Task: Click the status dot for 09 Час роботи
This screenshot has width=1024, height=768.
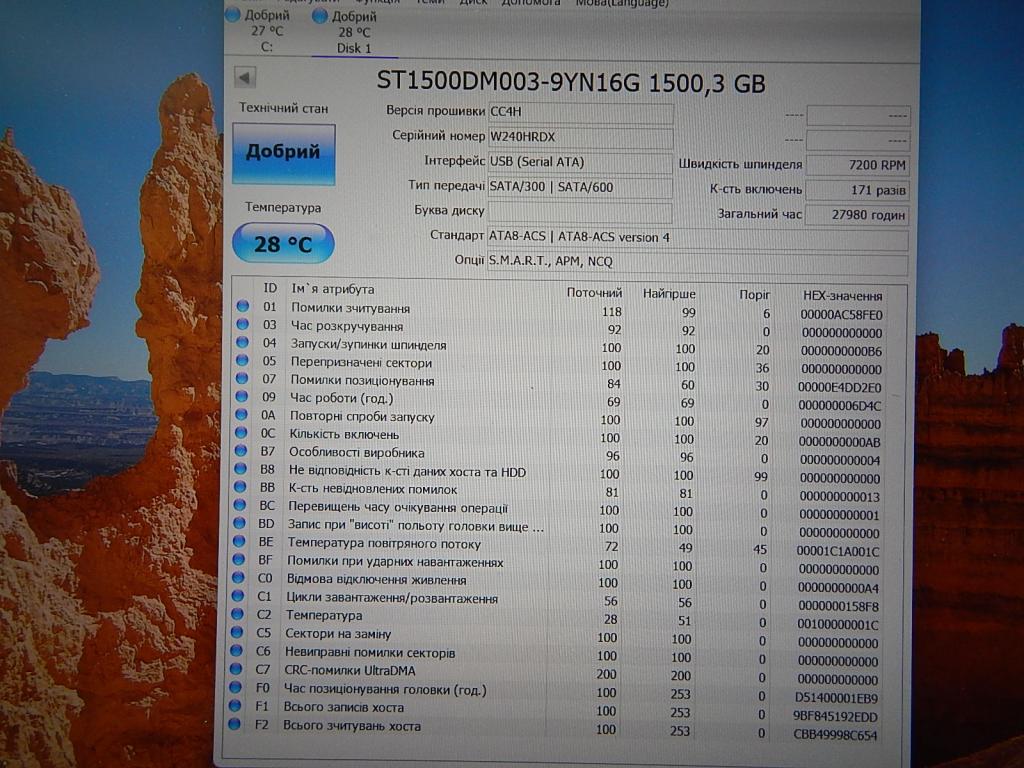Action: pos(242,396)
